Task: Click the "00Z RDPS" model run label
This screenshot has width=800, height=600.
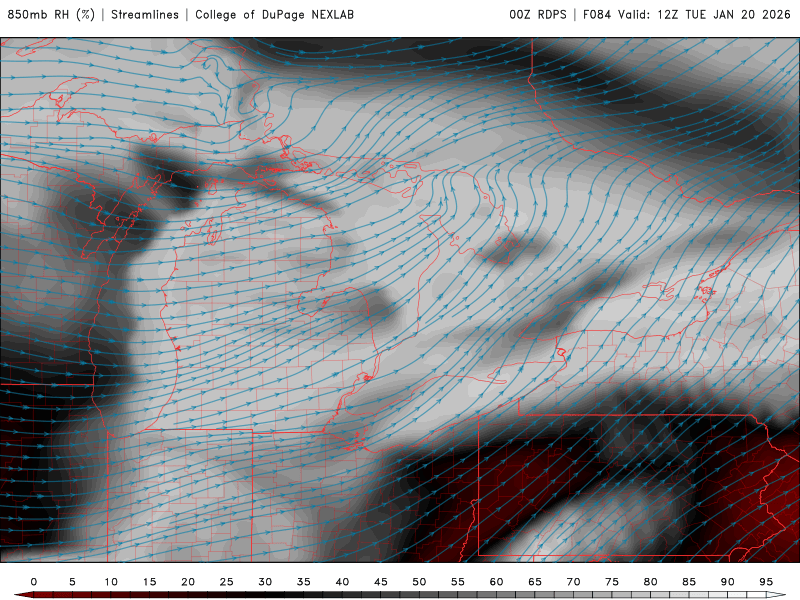Action: click(x=538, y=15)
